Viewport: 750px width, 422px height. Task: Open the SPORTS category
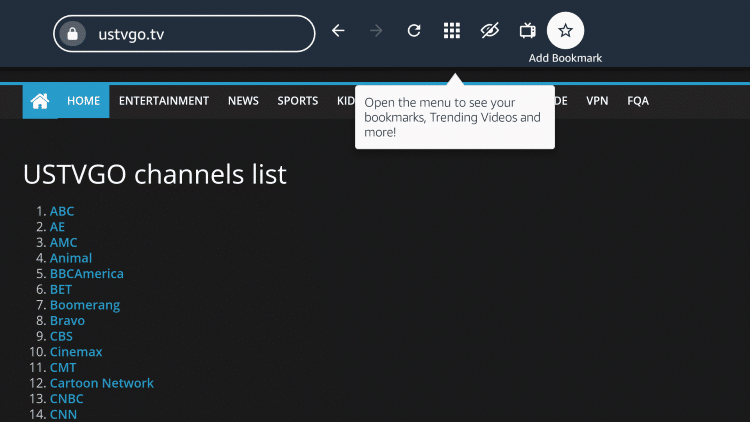point(298,101)
